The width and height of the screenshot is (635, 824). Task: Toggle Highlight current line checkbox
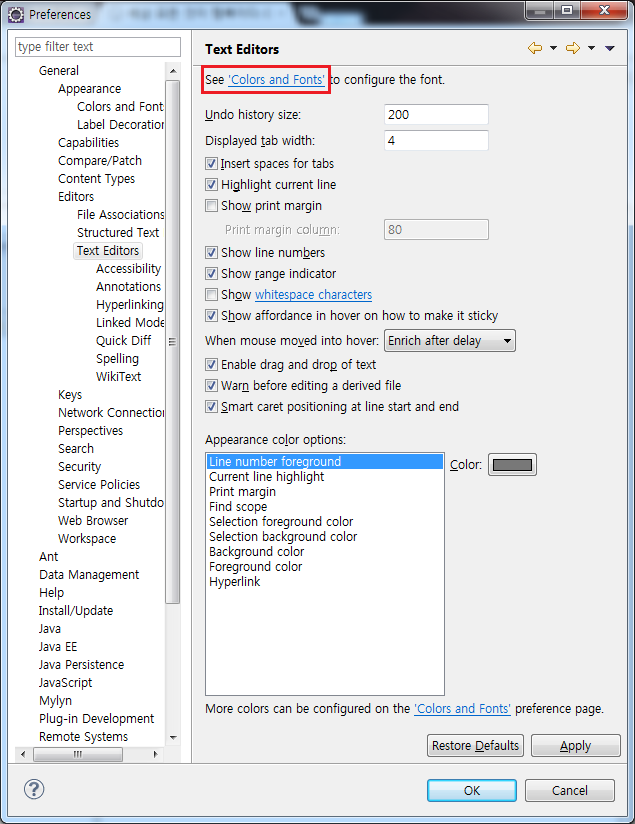[211, 184]
